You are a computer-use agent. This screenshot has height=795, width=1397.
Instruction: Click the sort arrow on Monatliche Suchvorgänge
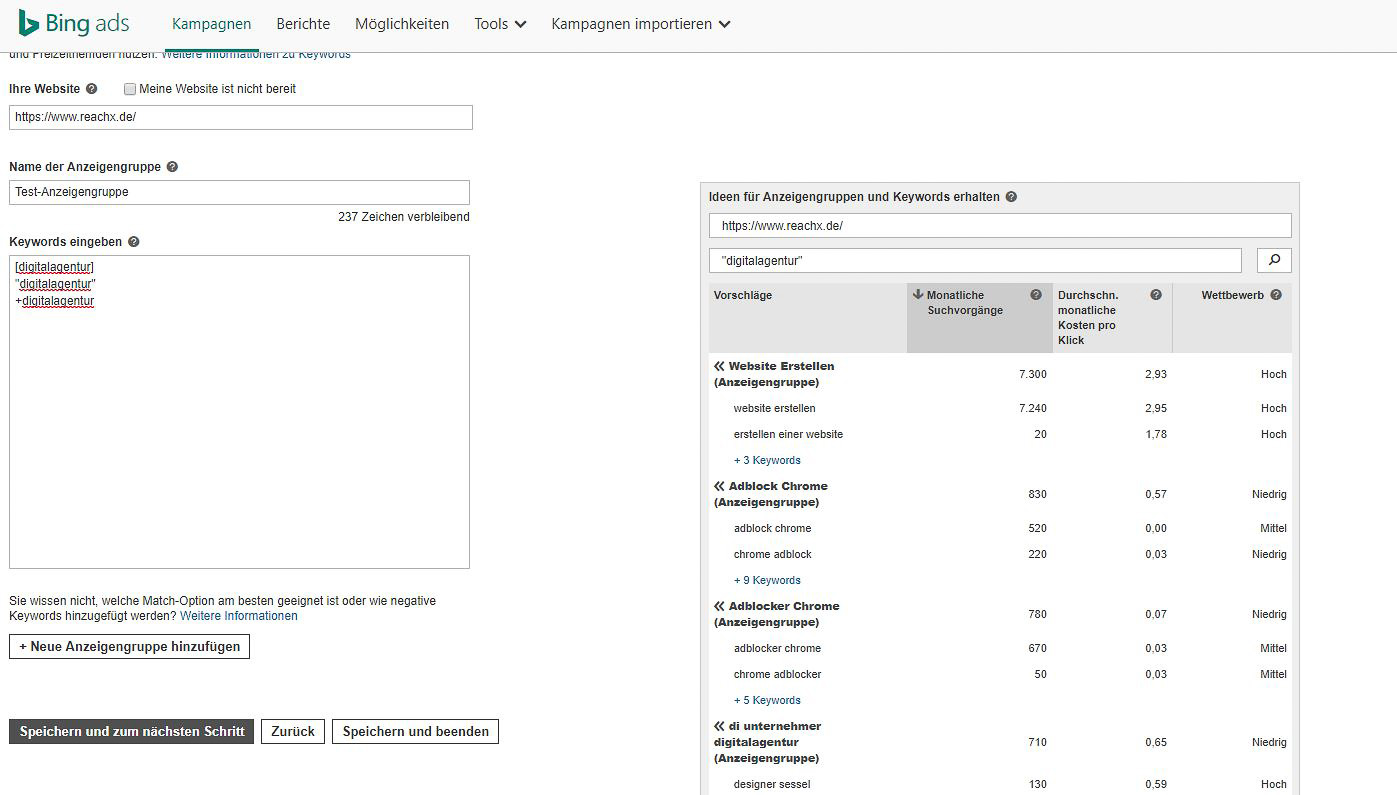(x=918, y=294)
